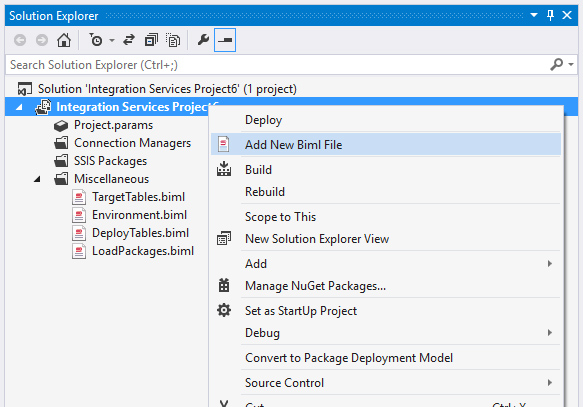This screenshot has height=407, width=583.
Task: Close the Solution Explorer panel
Action: (567, 15)
